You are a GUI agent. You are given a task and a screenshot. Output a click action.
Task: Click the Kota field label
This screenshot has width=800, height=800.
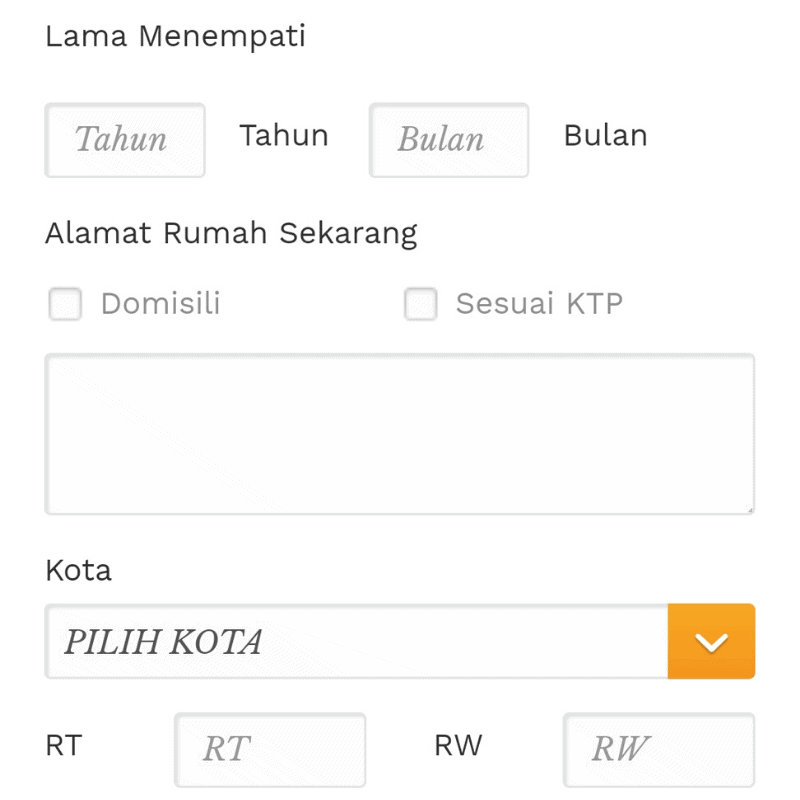77,570
